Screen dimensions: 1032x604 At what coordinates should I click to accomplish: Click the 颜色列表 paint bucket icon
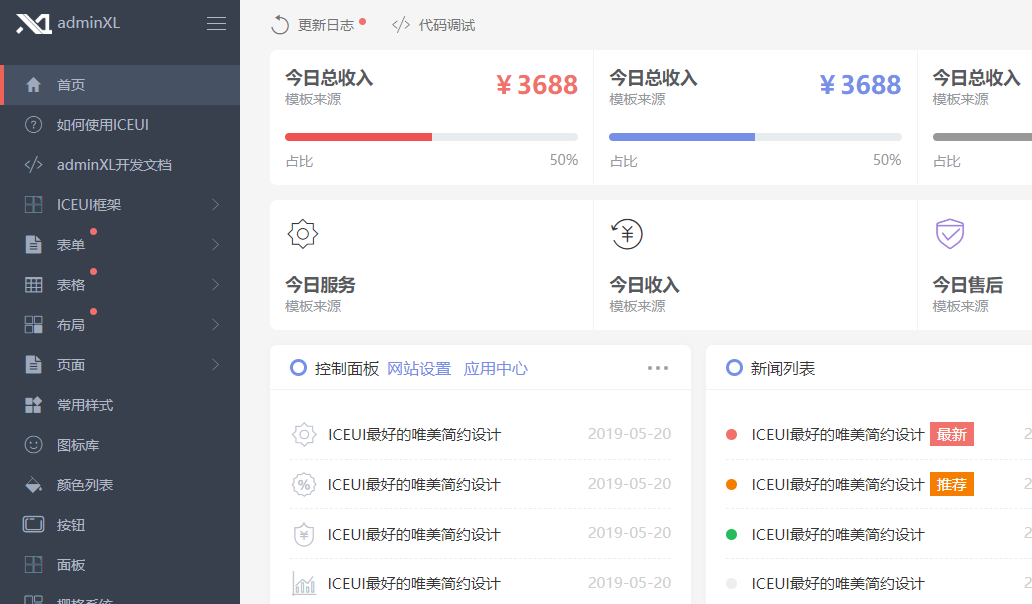coord(34,485)
